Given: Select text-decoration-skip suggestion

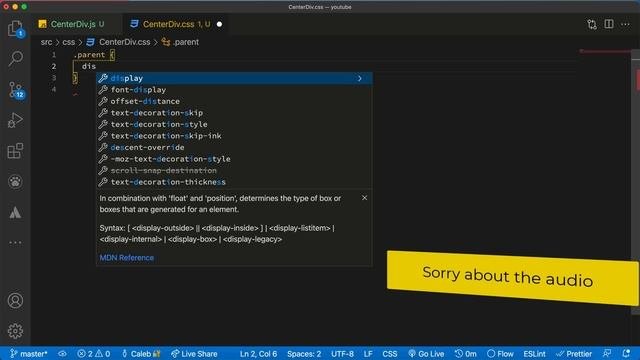Looking at the screenshot, I should [234, 113].
